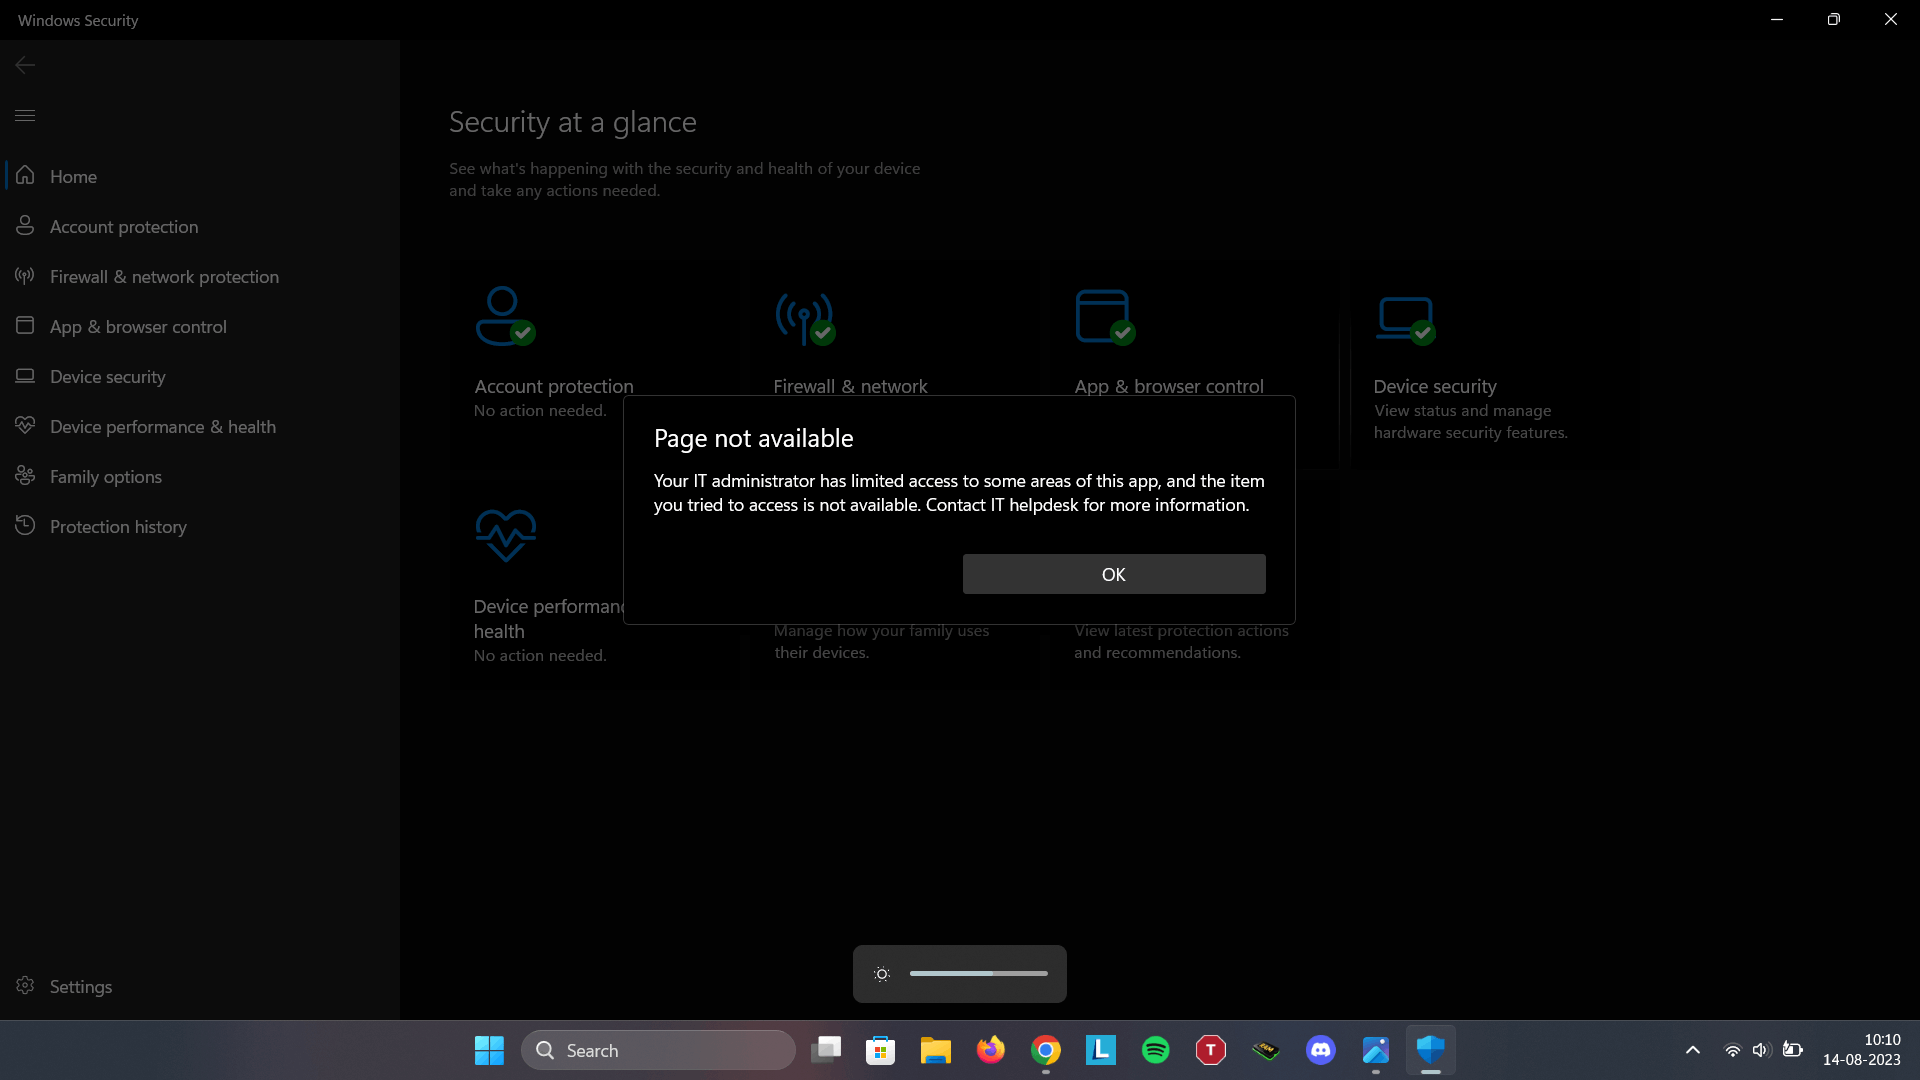
Task: Click the brightness sun icon
Action: pyautogui.click(x=882, y=974)
